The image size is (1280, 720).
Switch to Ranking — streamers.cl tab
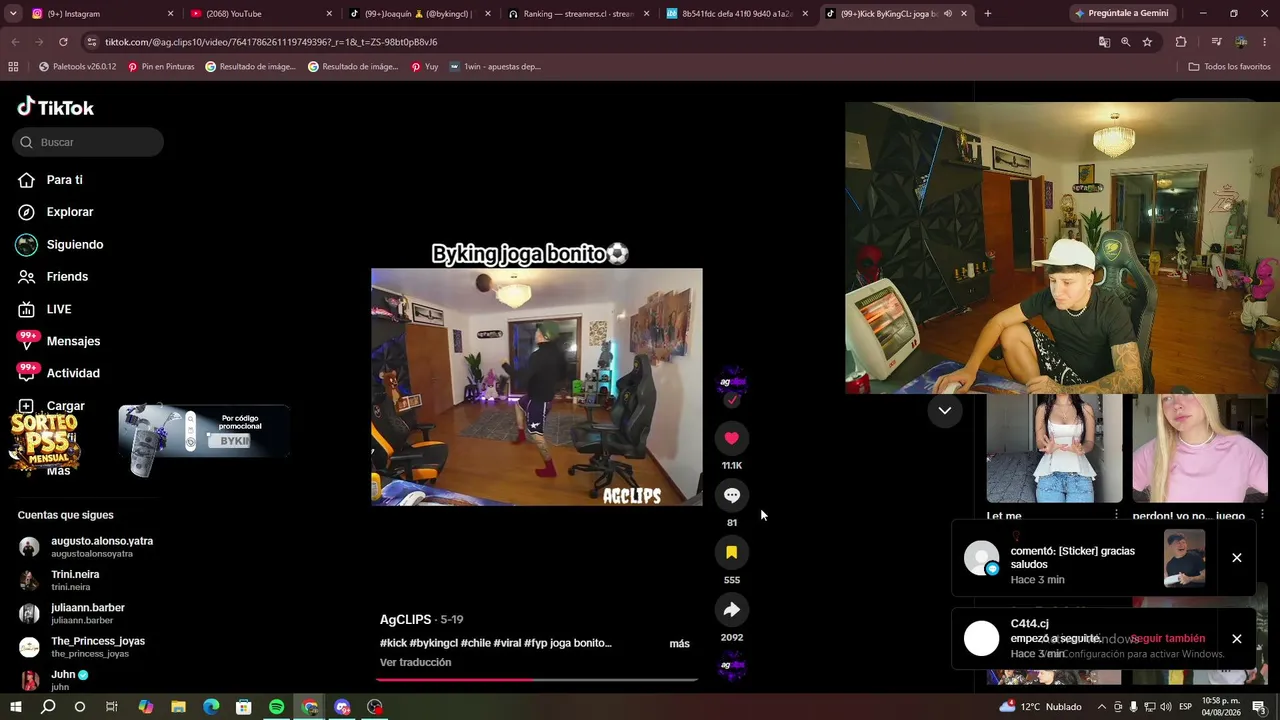coord(579,14)
